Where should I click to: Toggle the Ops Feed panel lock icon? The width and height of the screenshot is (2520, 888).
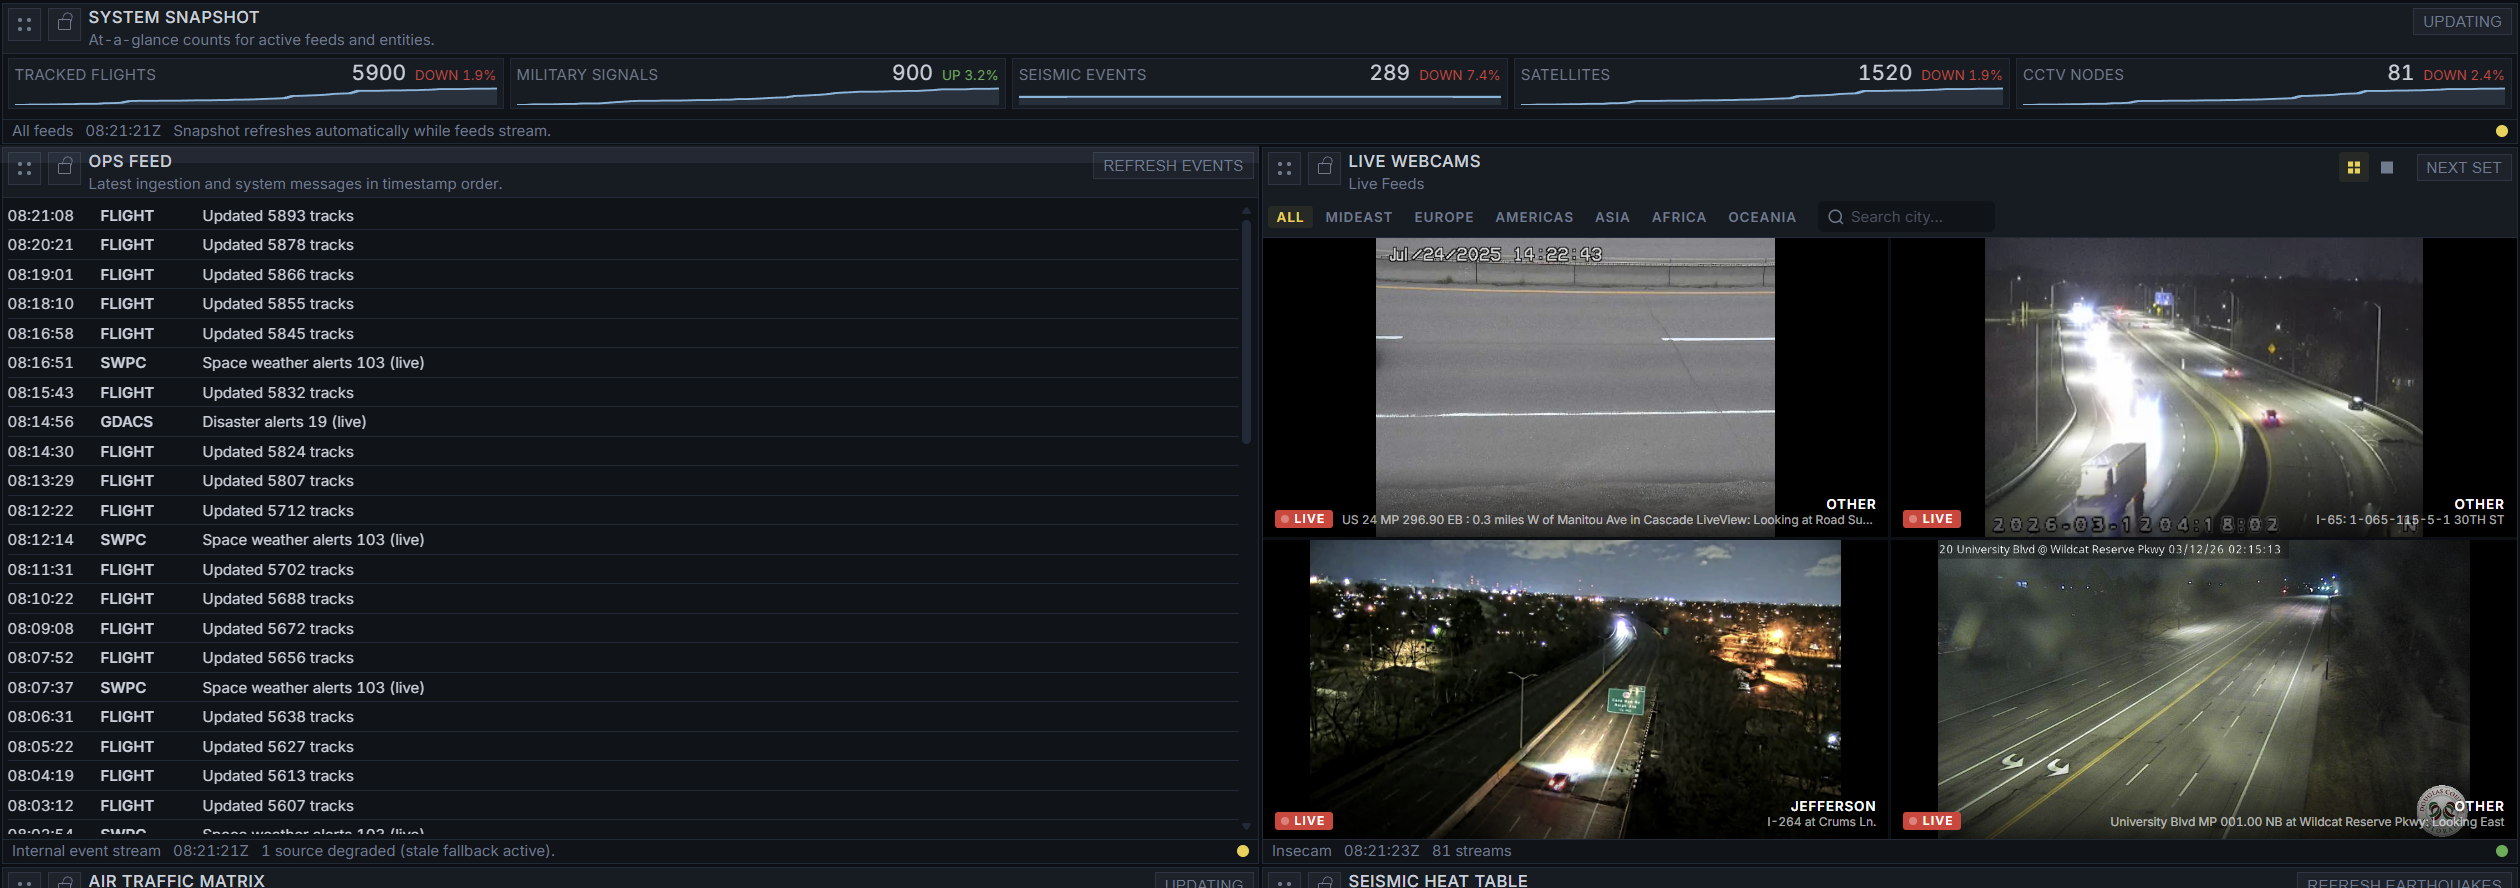click(65, 166)
